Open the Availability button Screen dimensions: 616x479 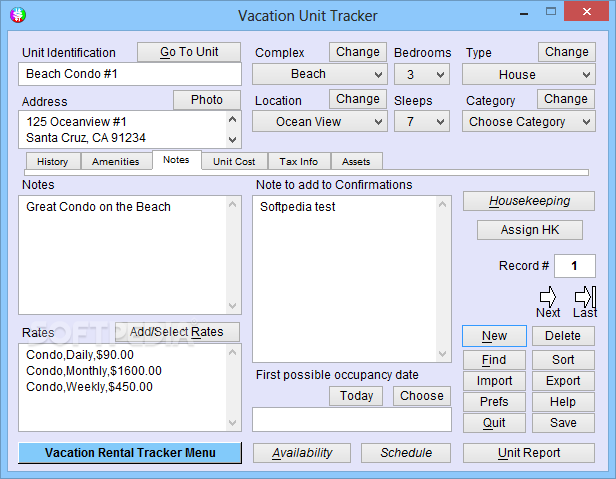[302, 453]
